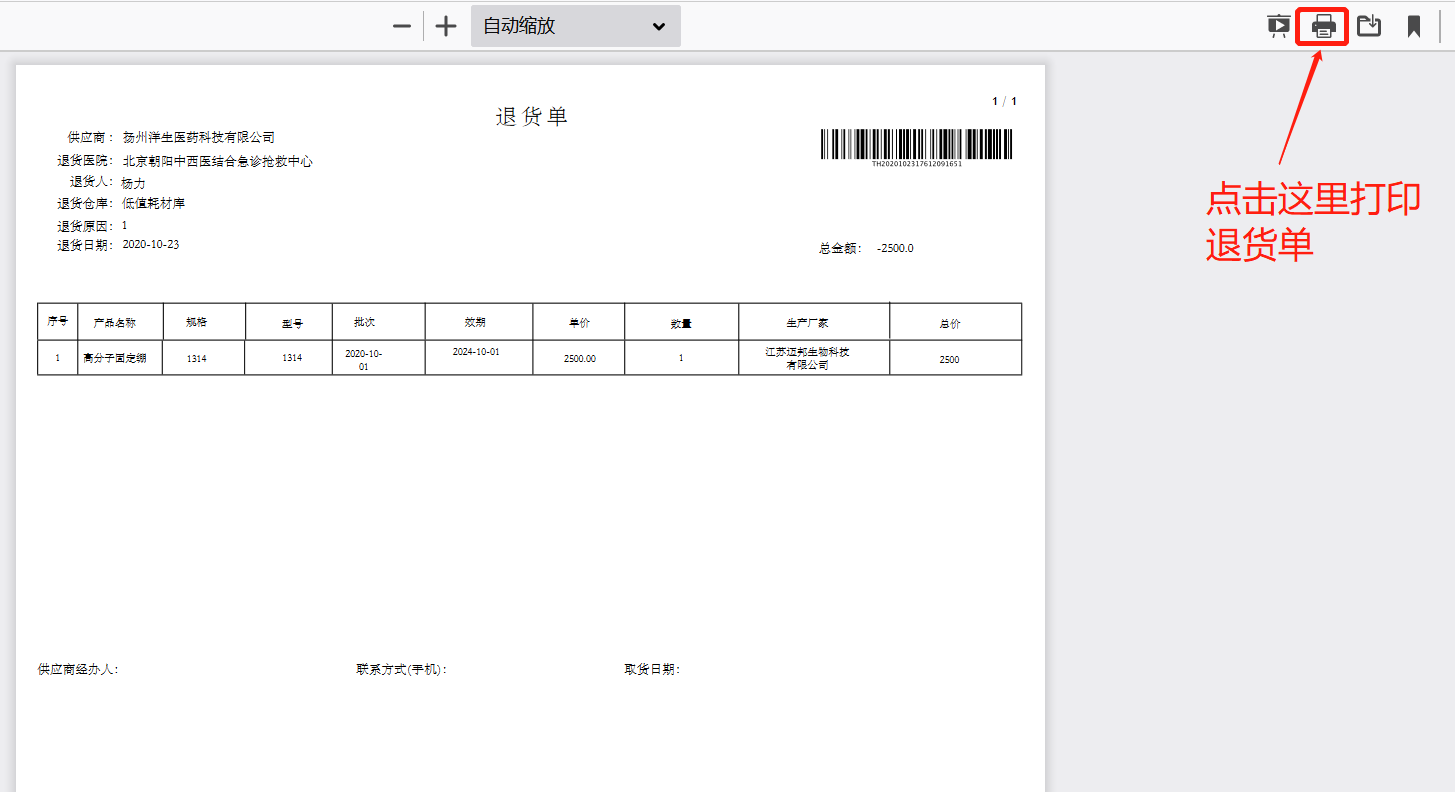This screenshot has width=1455, height=792.
Task: Select the 取货日期 label
Action: pyautogui.click(x=652, y=670)
